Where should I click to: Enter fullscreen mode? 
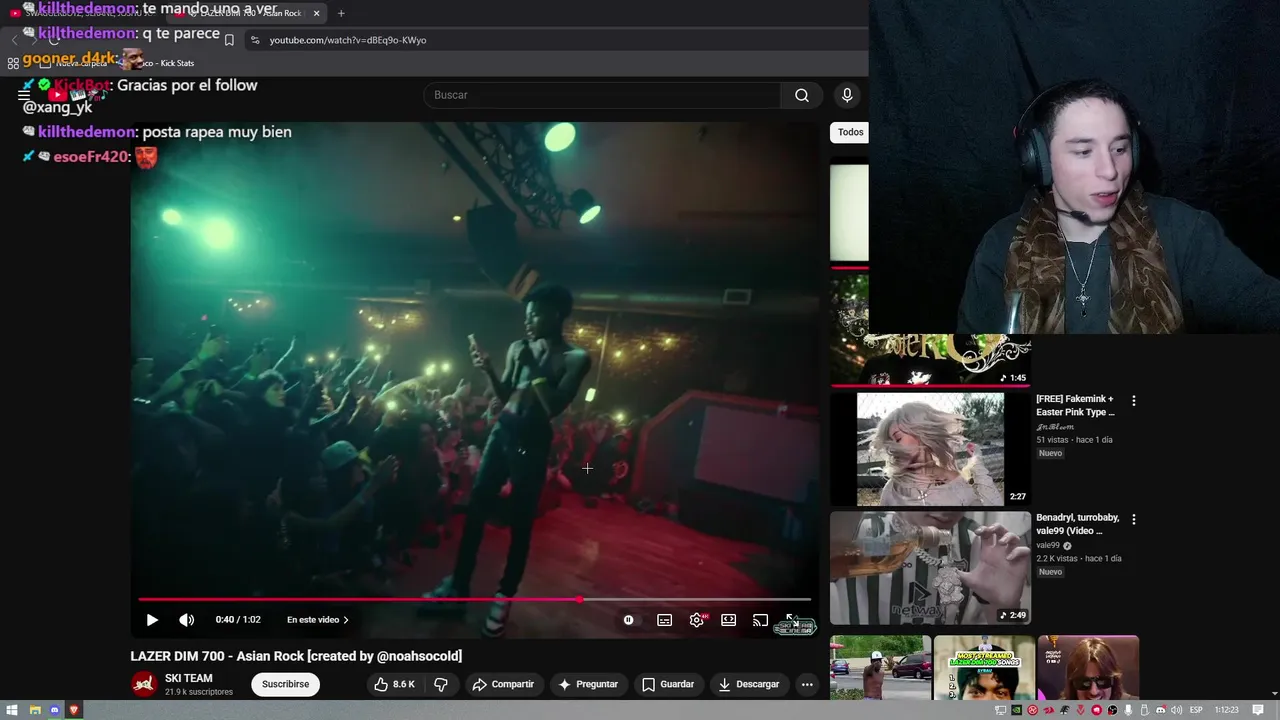[x=791, y=620]
